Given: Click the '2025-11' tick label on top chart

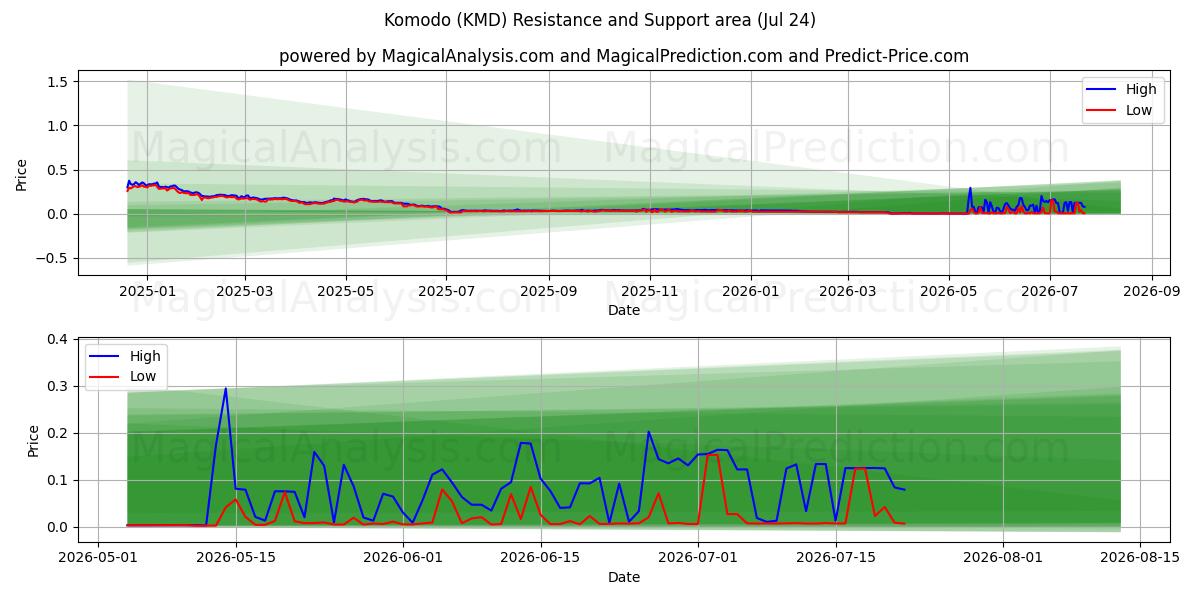Looking at the screenshot, I should click(650, 291).
